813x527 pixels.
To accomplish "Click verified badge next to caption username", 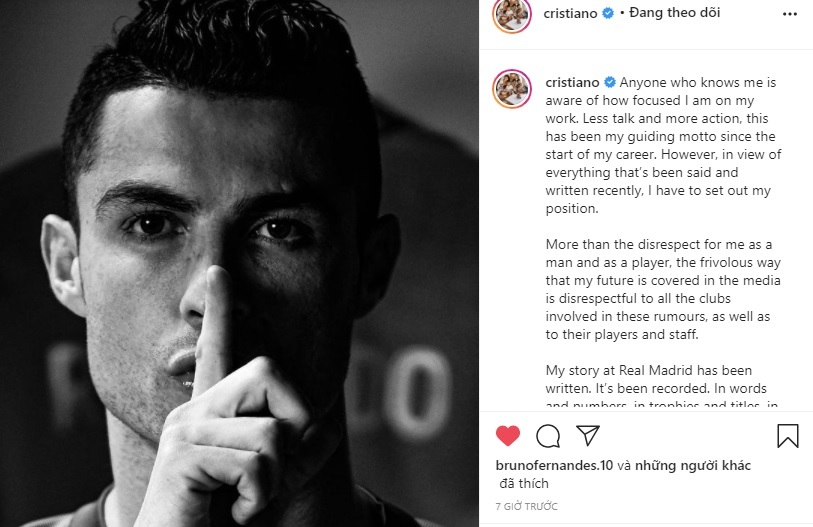I will pyautogui.click(x=610, y=82).
